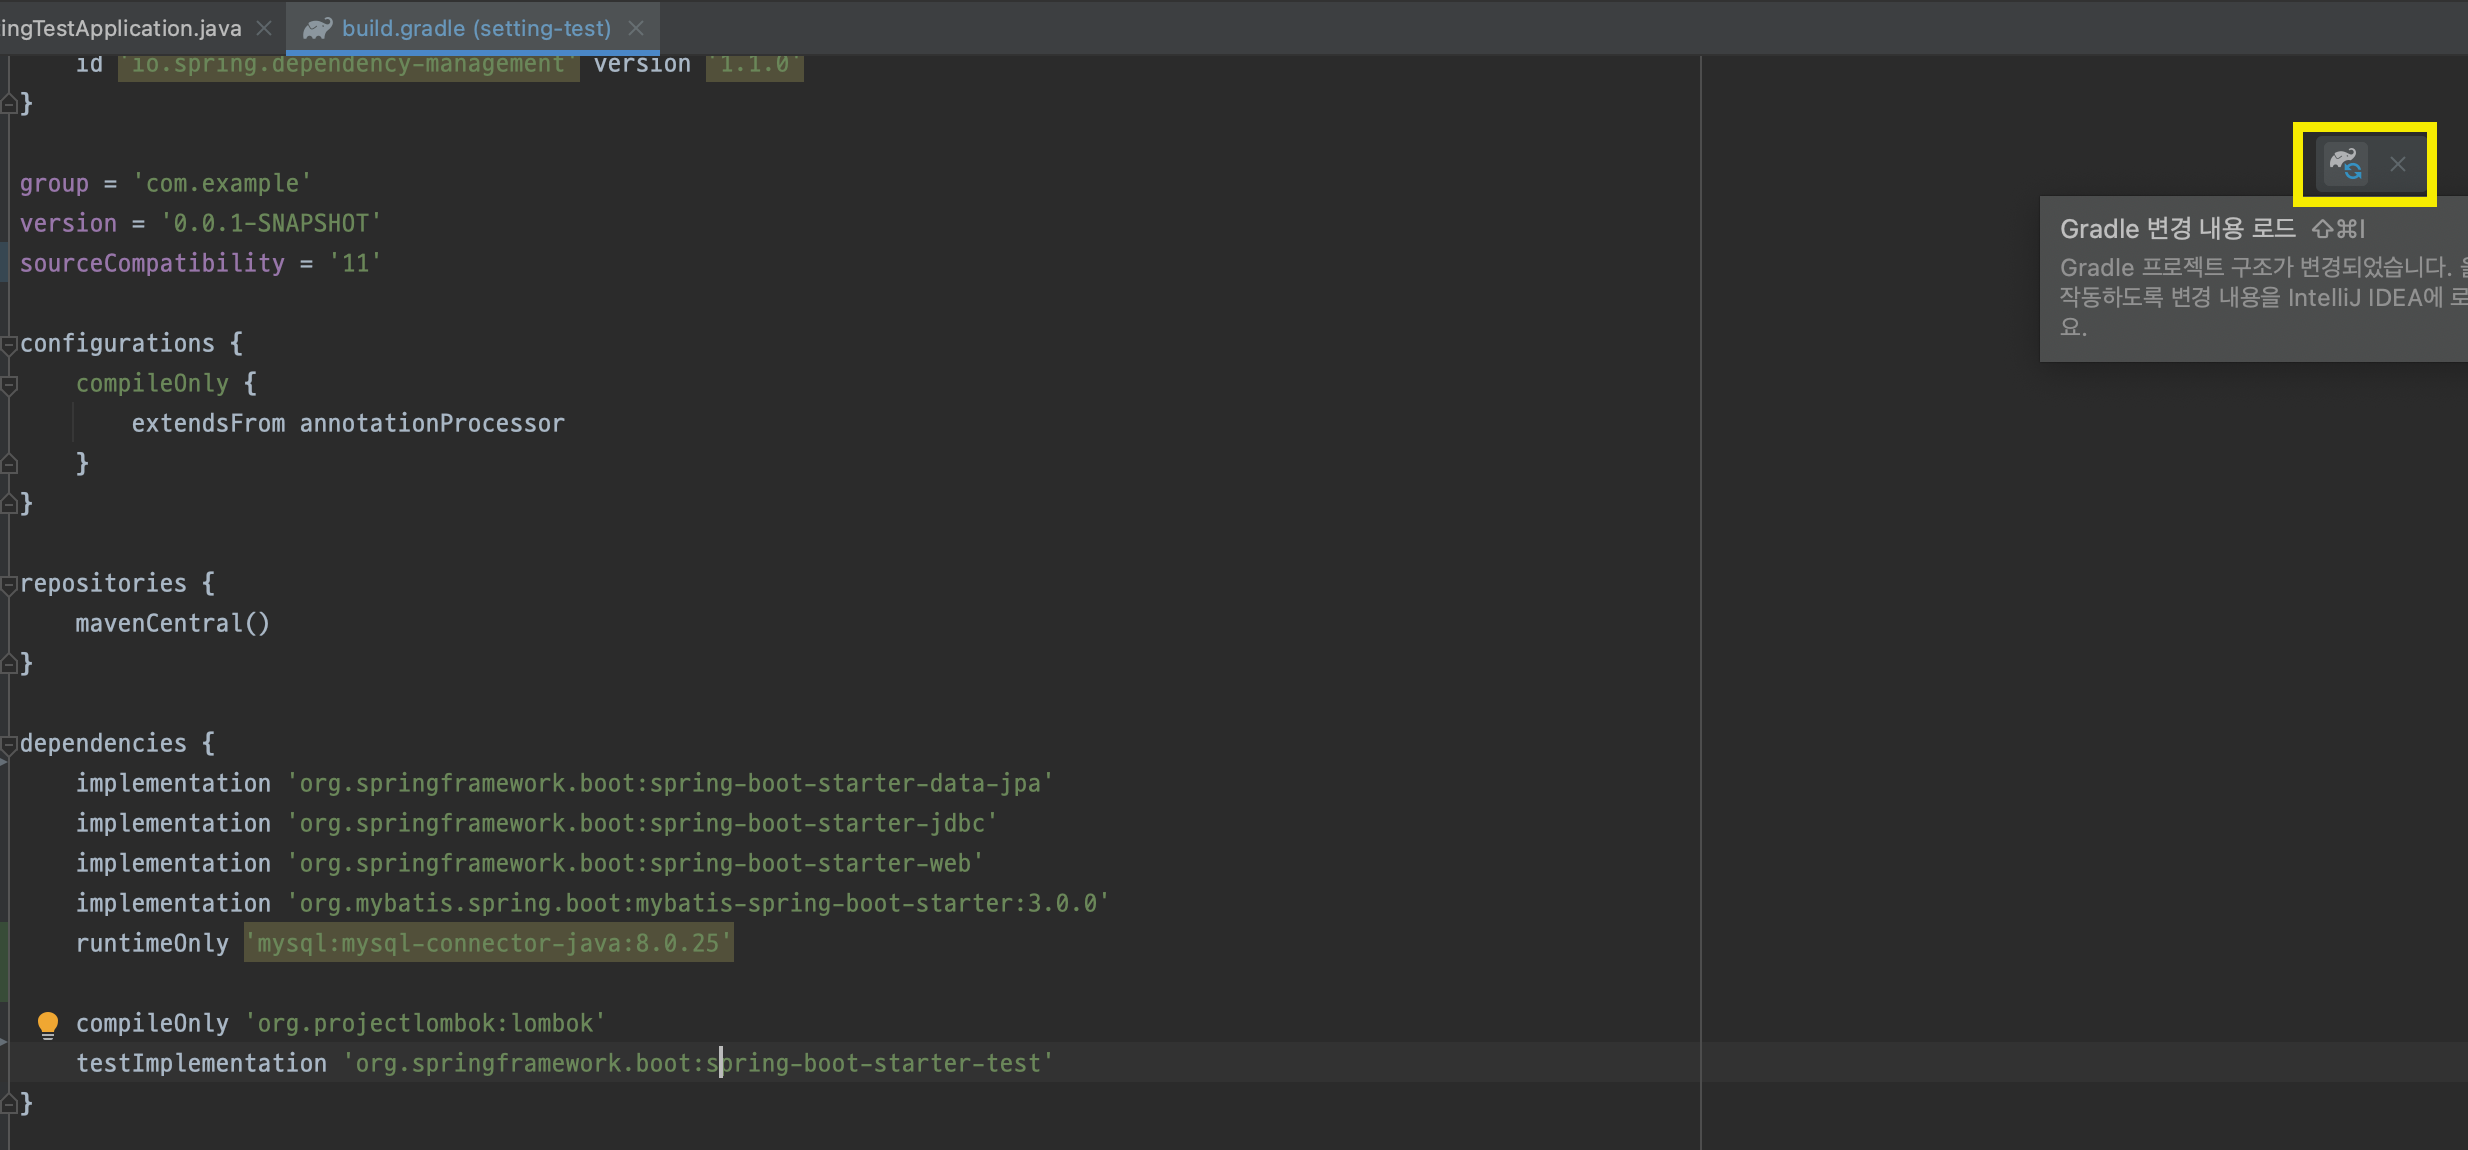The image size is (2468, 1150).
Task: Switch to the TestApplication.java tab
Action: tap(120, 28)
